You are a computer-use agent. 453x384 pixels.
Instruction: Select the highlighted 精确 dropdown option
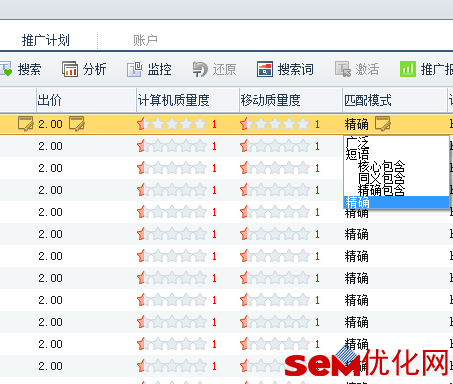[x=396, y=202]
